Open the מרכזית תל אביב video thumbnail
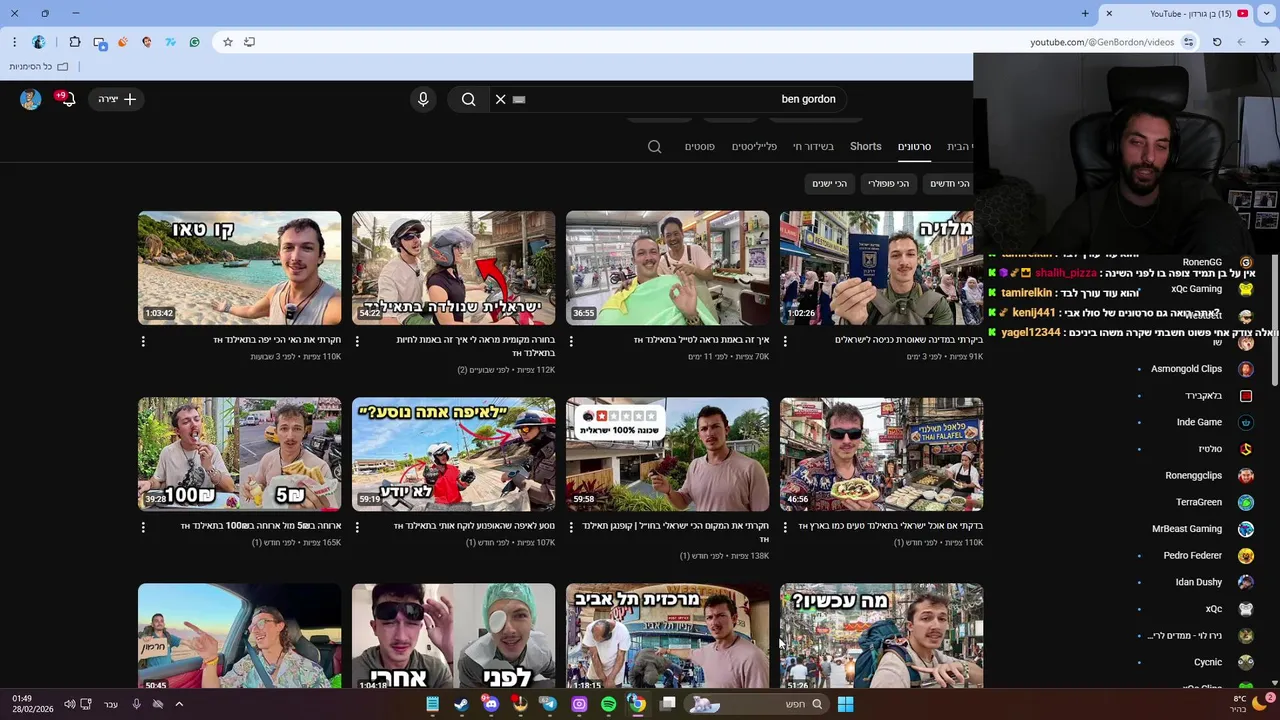 (668, 635)
